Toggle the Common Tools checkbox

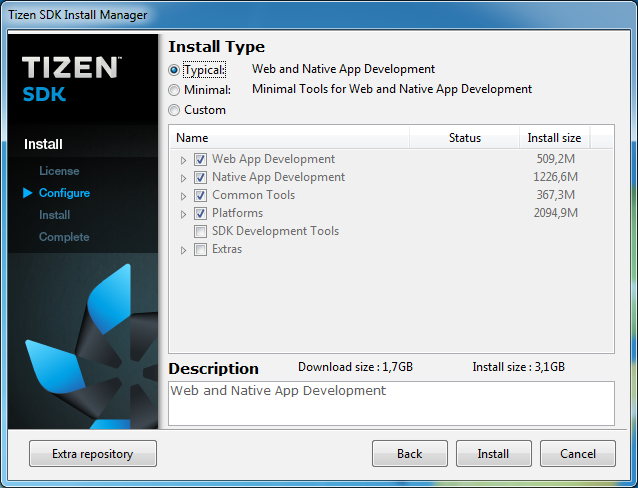pos(200,195)
